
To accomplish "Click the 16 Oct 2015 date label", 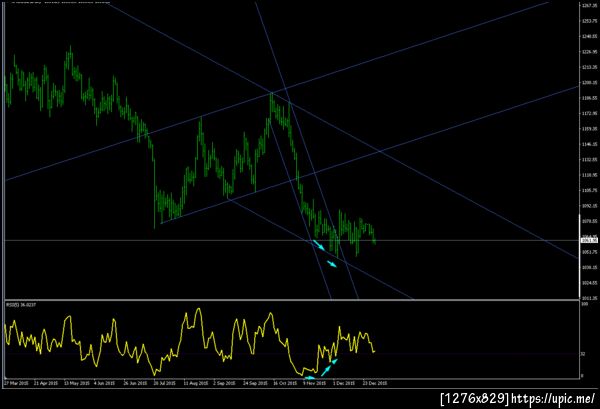I will point(285,383).
